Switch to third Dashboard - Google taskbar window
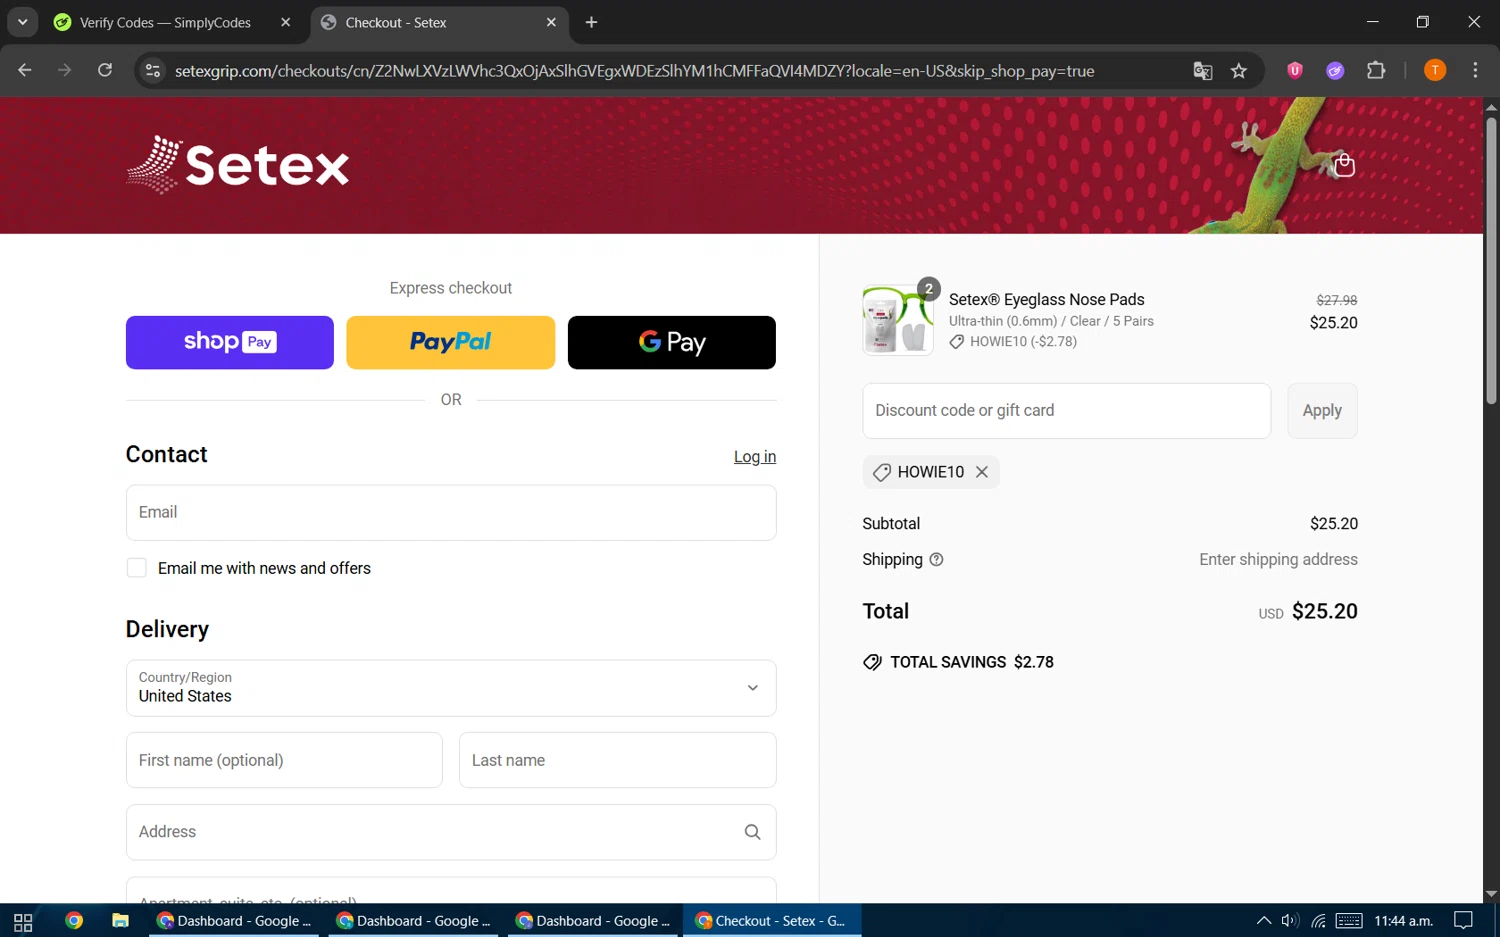This screenshot has width=1500, height=937. click(x=594, y=921)
